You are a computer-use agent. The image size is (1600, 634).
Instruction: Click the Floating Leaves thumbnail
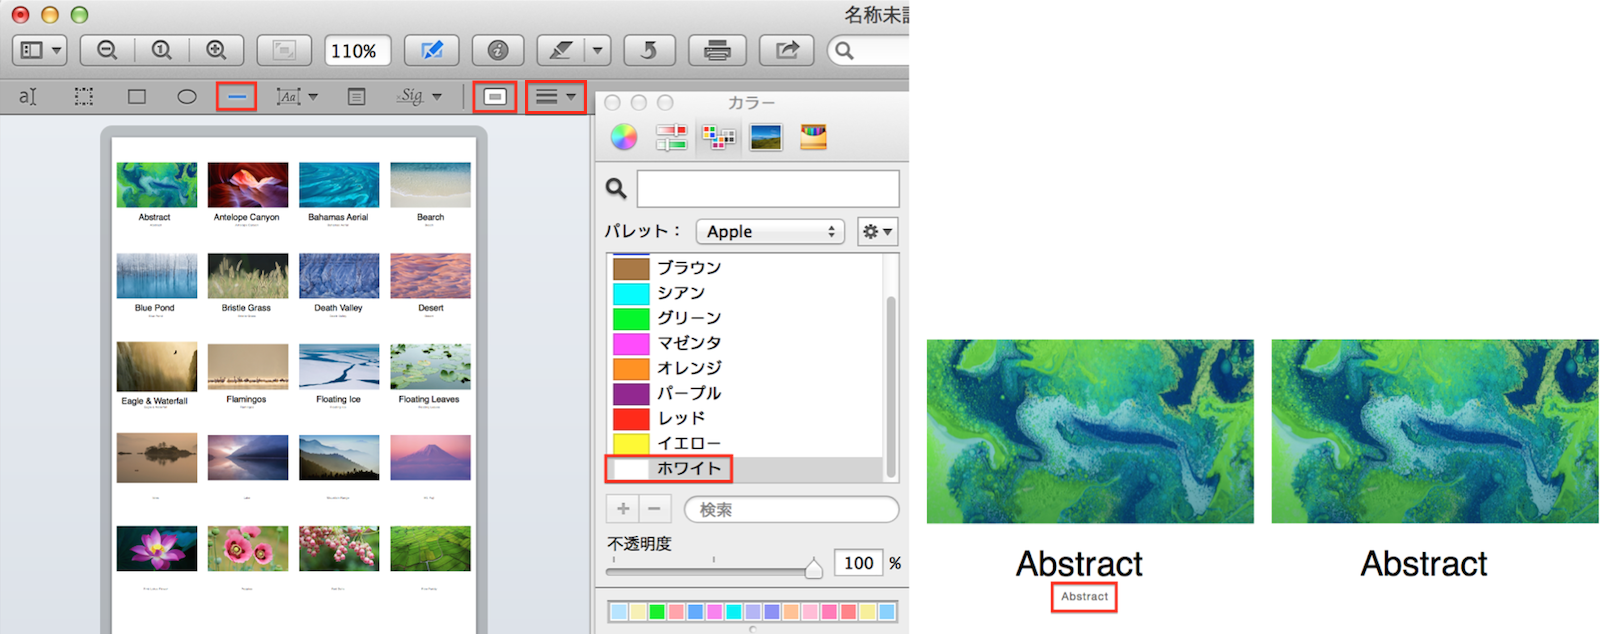[x=430, y=367]
